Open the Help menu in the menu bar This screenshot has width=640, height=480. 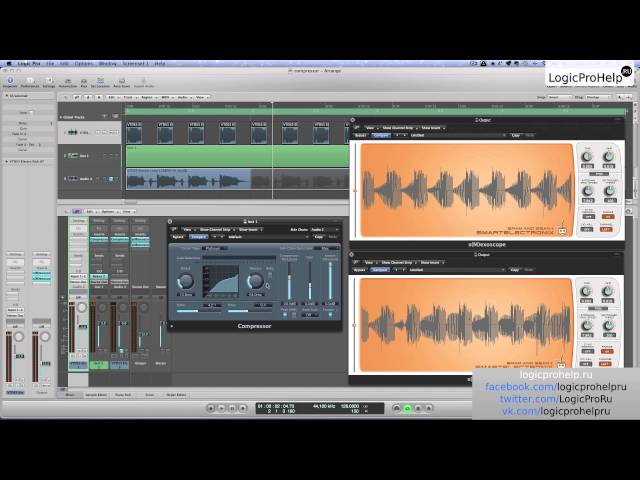tap(160, 64)
